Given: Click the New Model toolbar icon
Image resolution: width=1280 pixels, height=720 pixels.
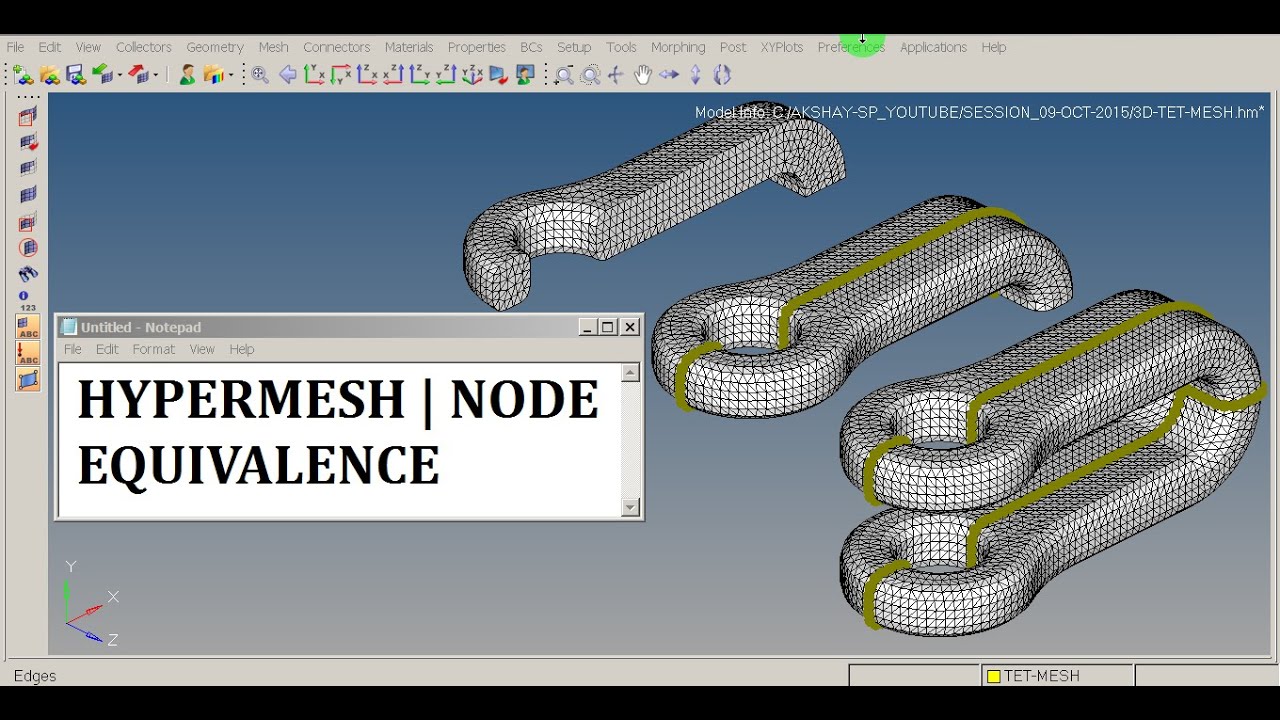Looking at the screenshot, I should 23,75.
